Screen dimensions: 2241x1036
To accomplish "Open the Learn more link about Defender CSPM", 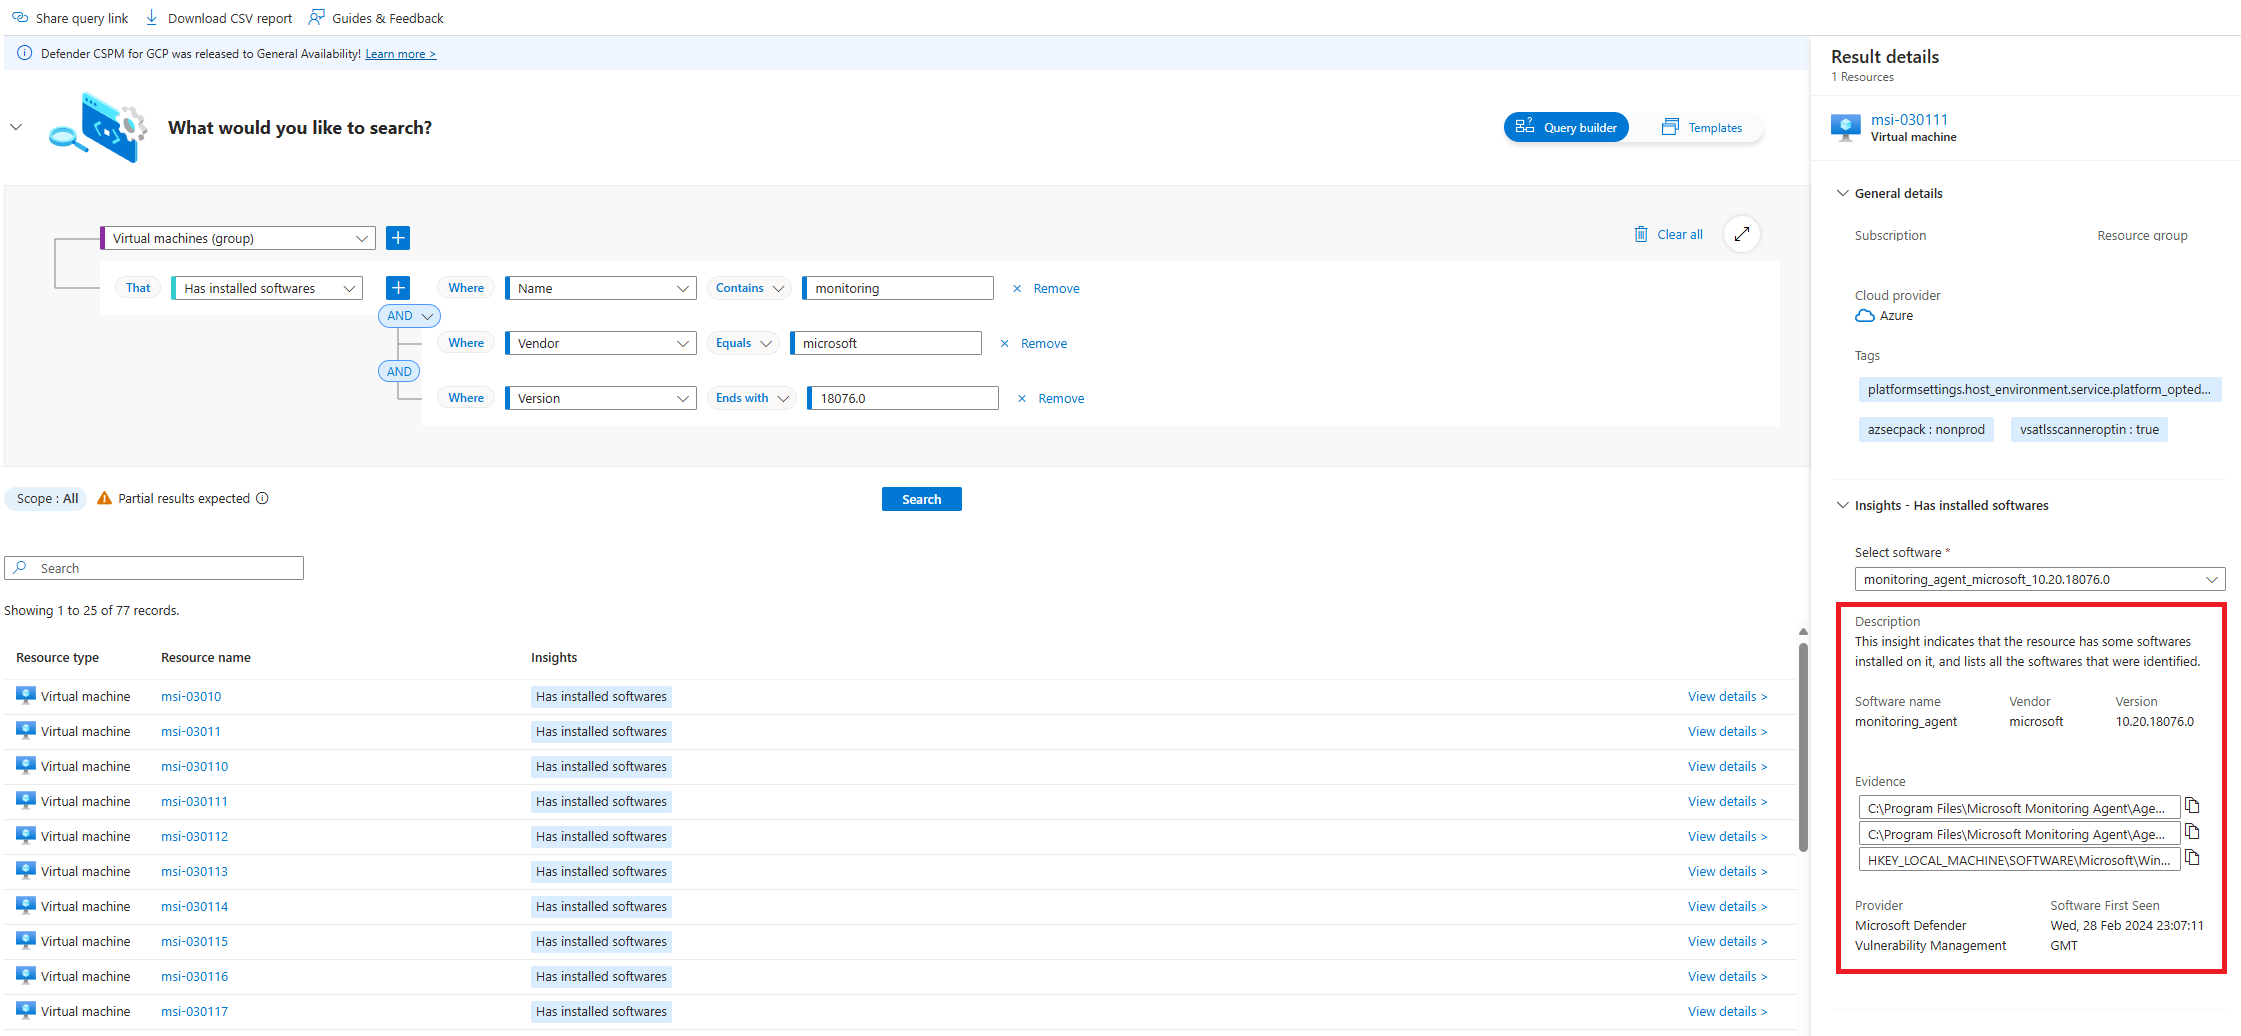I will click(x=400, y=53).
